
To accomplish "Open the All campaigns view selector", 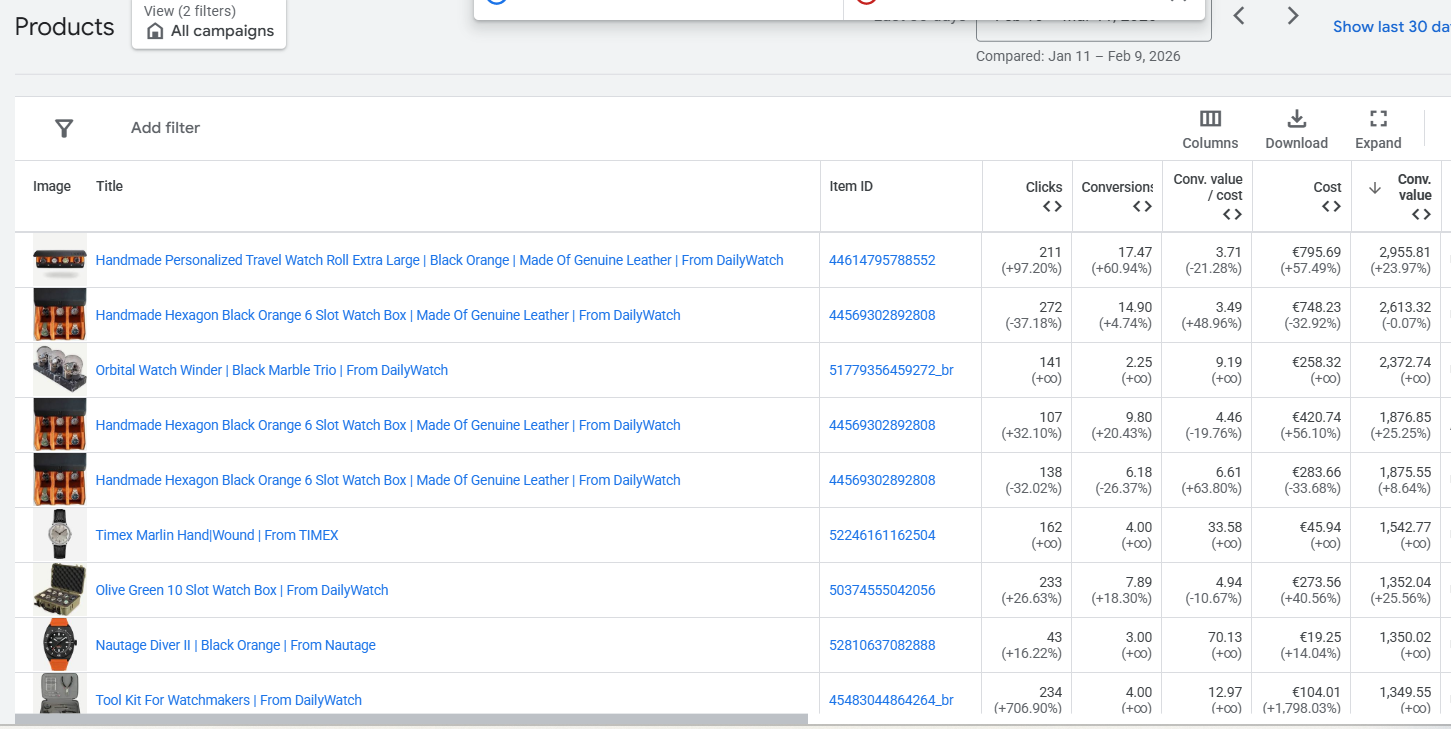I will point(209,24).
